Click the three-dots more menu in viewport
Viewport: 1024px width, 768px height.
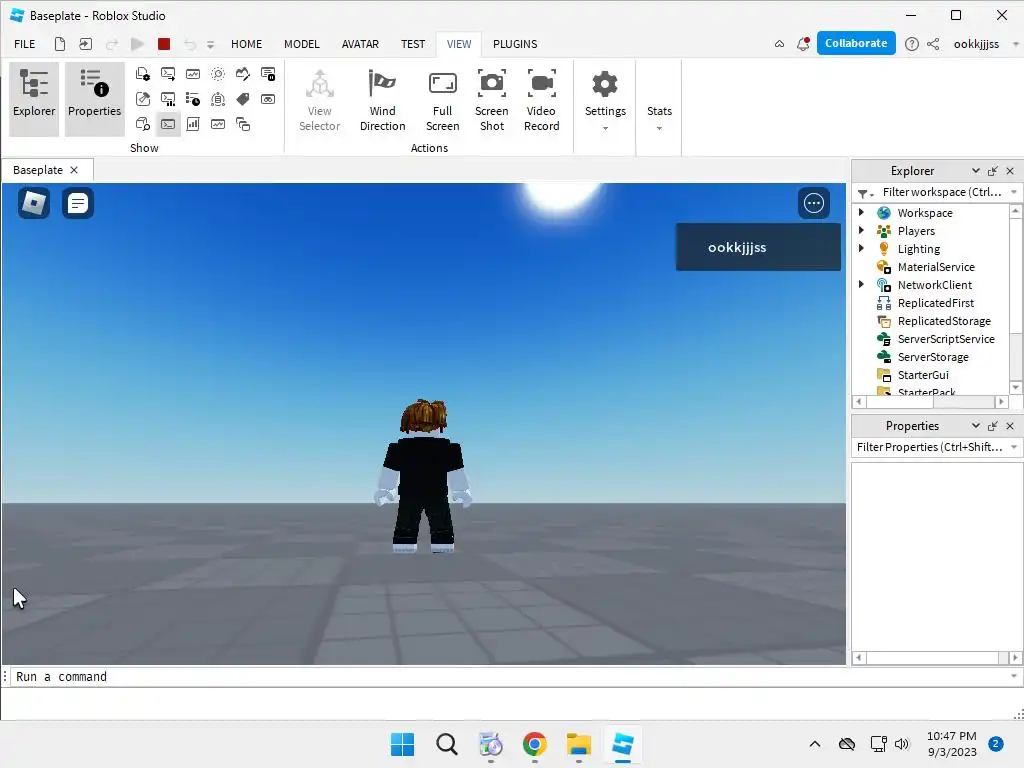pos(814,203)
